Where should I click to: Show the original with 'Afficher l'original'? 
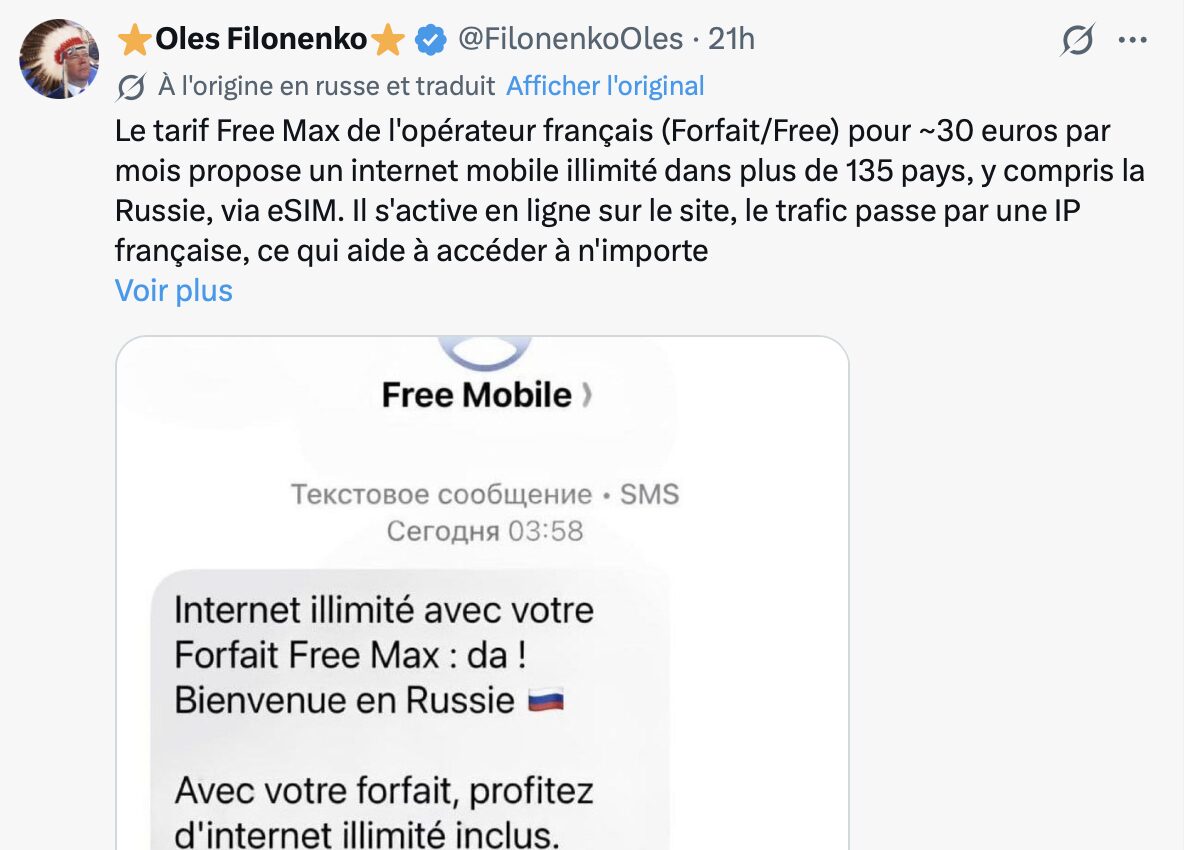tap(605, 86)
